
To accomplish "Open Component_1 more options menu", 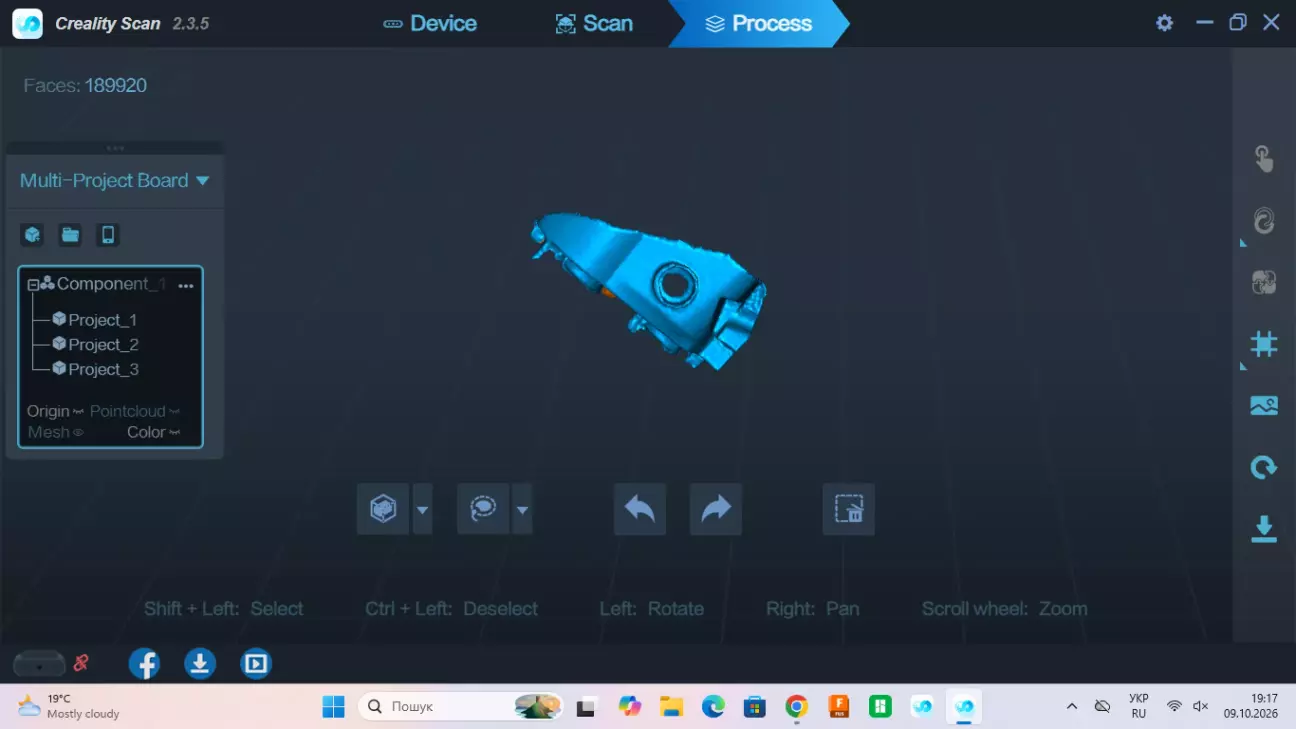I will (185, 285).
